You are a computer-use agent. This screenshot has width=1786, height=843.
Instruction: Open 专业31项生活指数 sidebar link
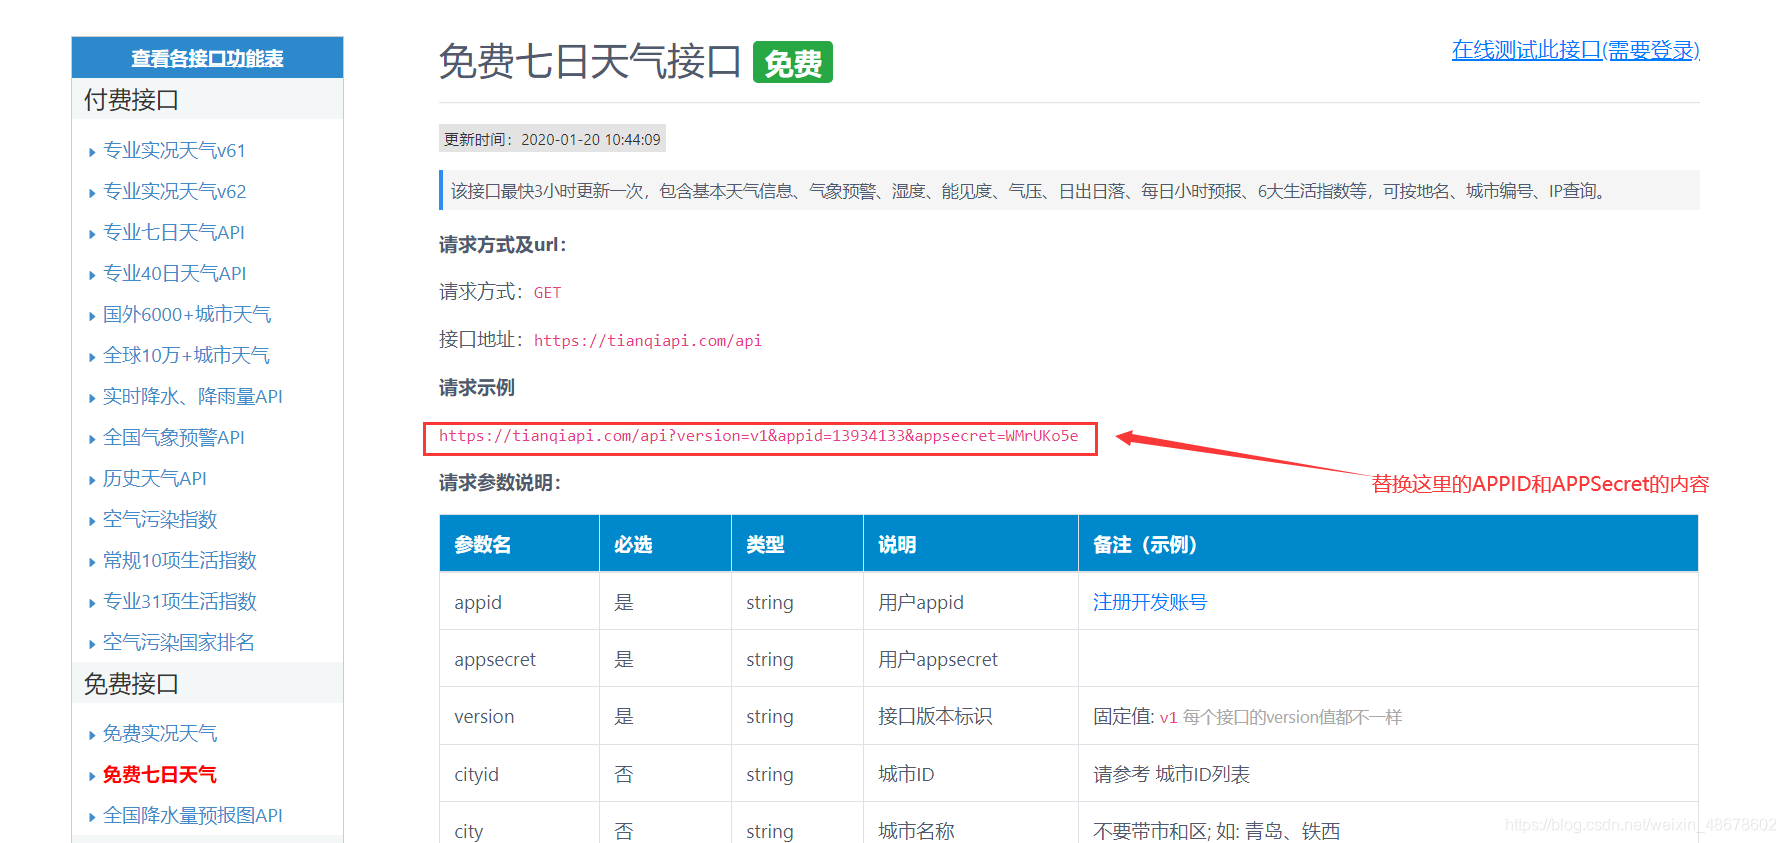180,601
